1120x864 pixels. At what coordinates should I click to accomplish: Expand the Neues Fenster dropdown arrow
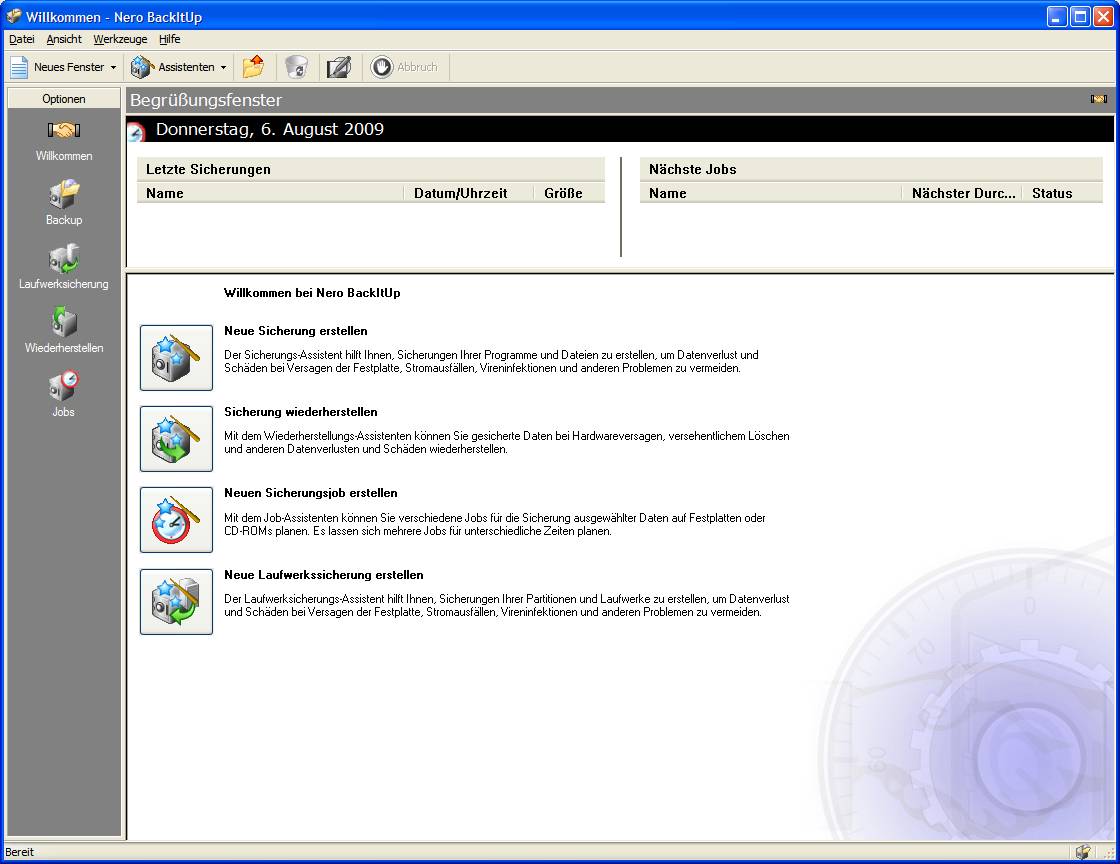point(114,67)
